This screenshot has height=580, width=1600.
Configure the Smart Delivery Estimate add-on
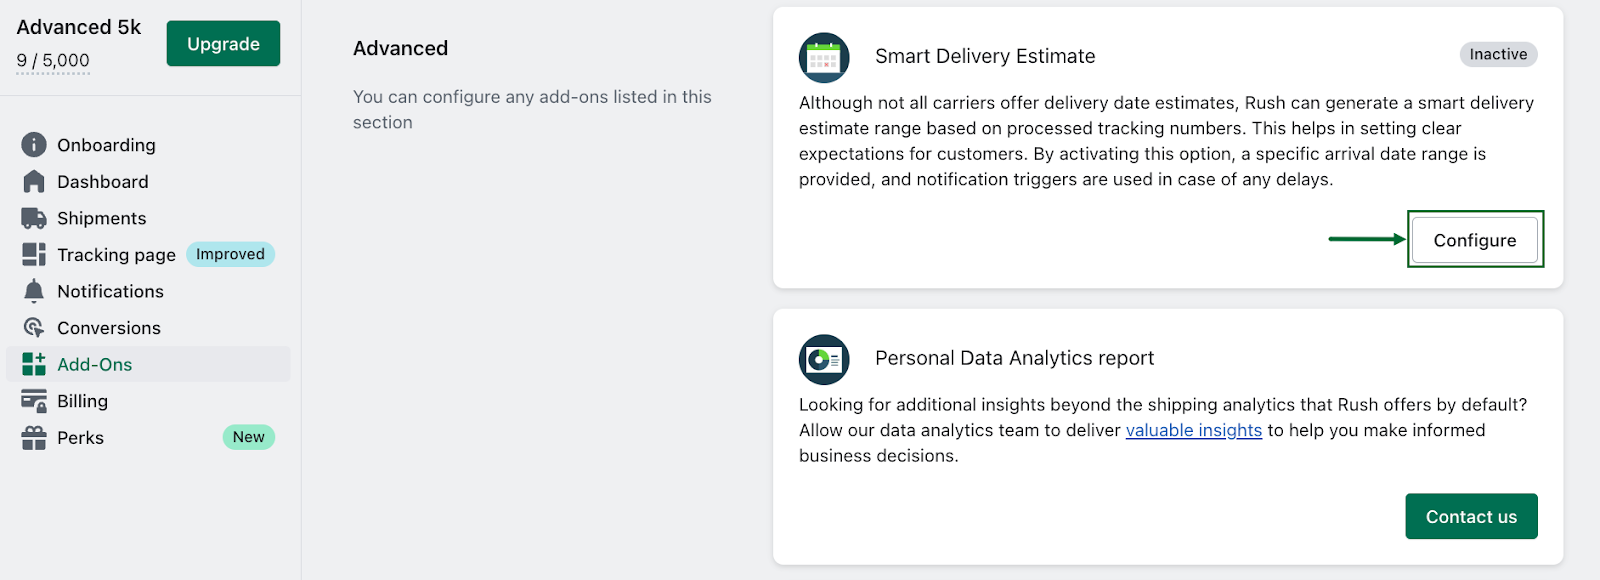(1474, 240)
